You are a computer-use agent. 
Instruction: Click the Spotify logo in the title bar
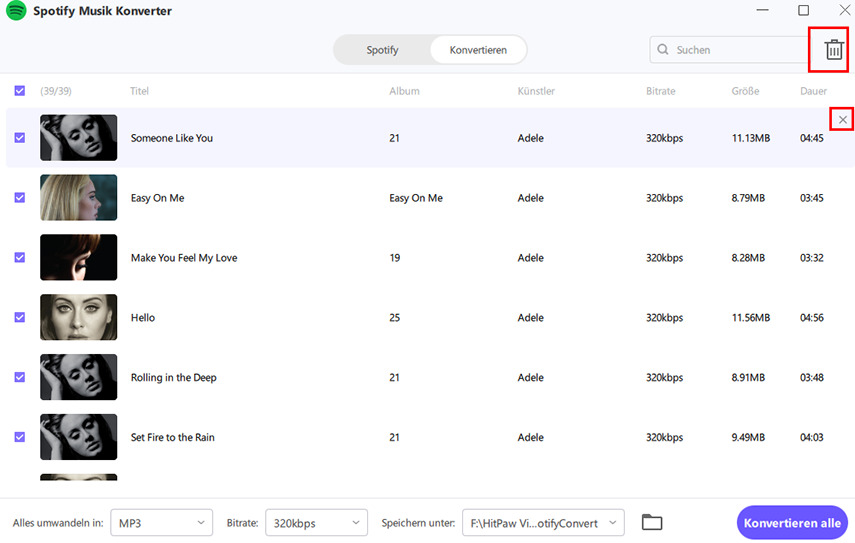tap(16, 10)
